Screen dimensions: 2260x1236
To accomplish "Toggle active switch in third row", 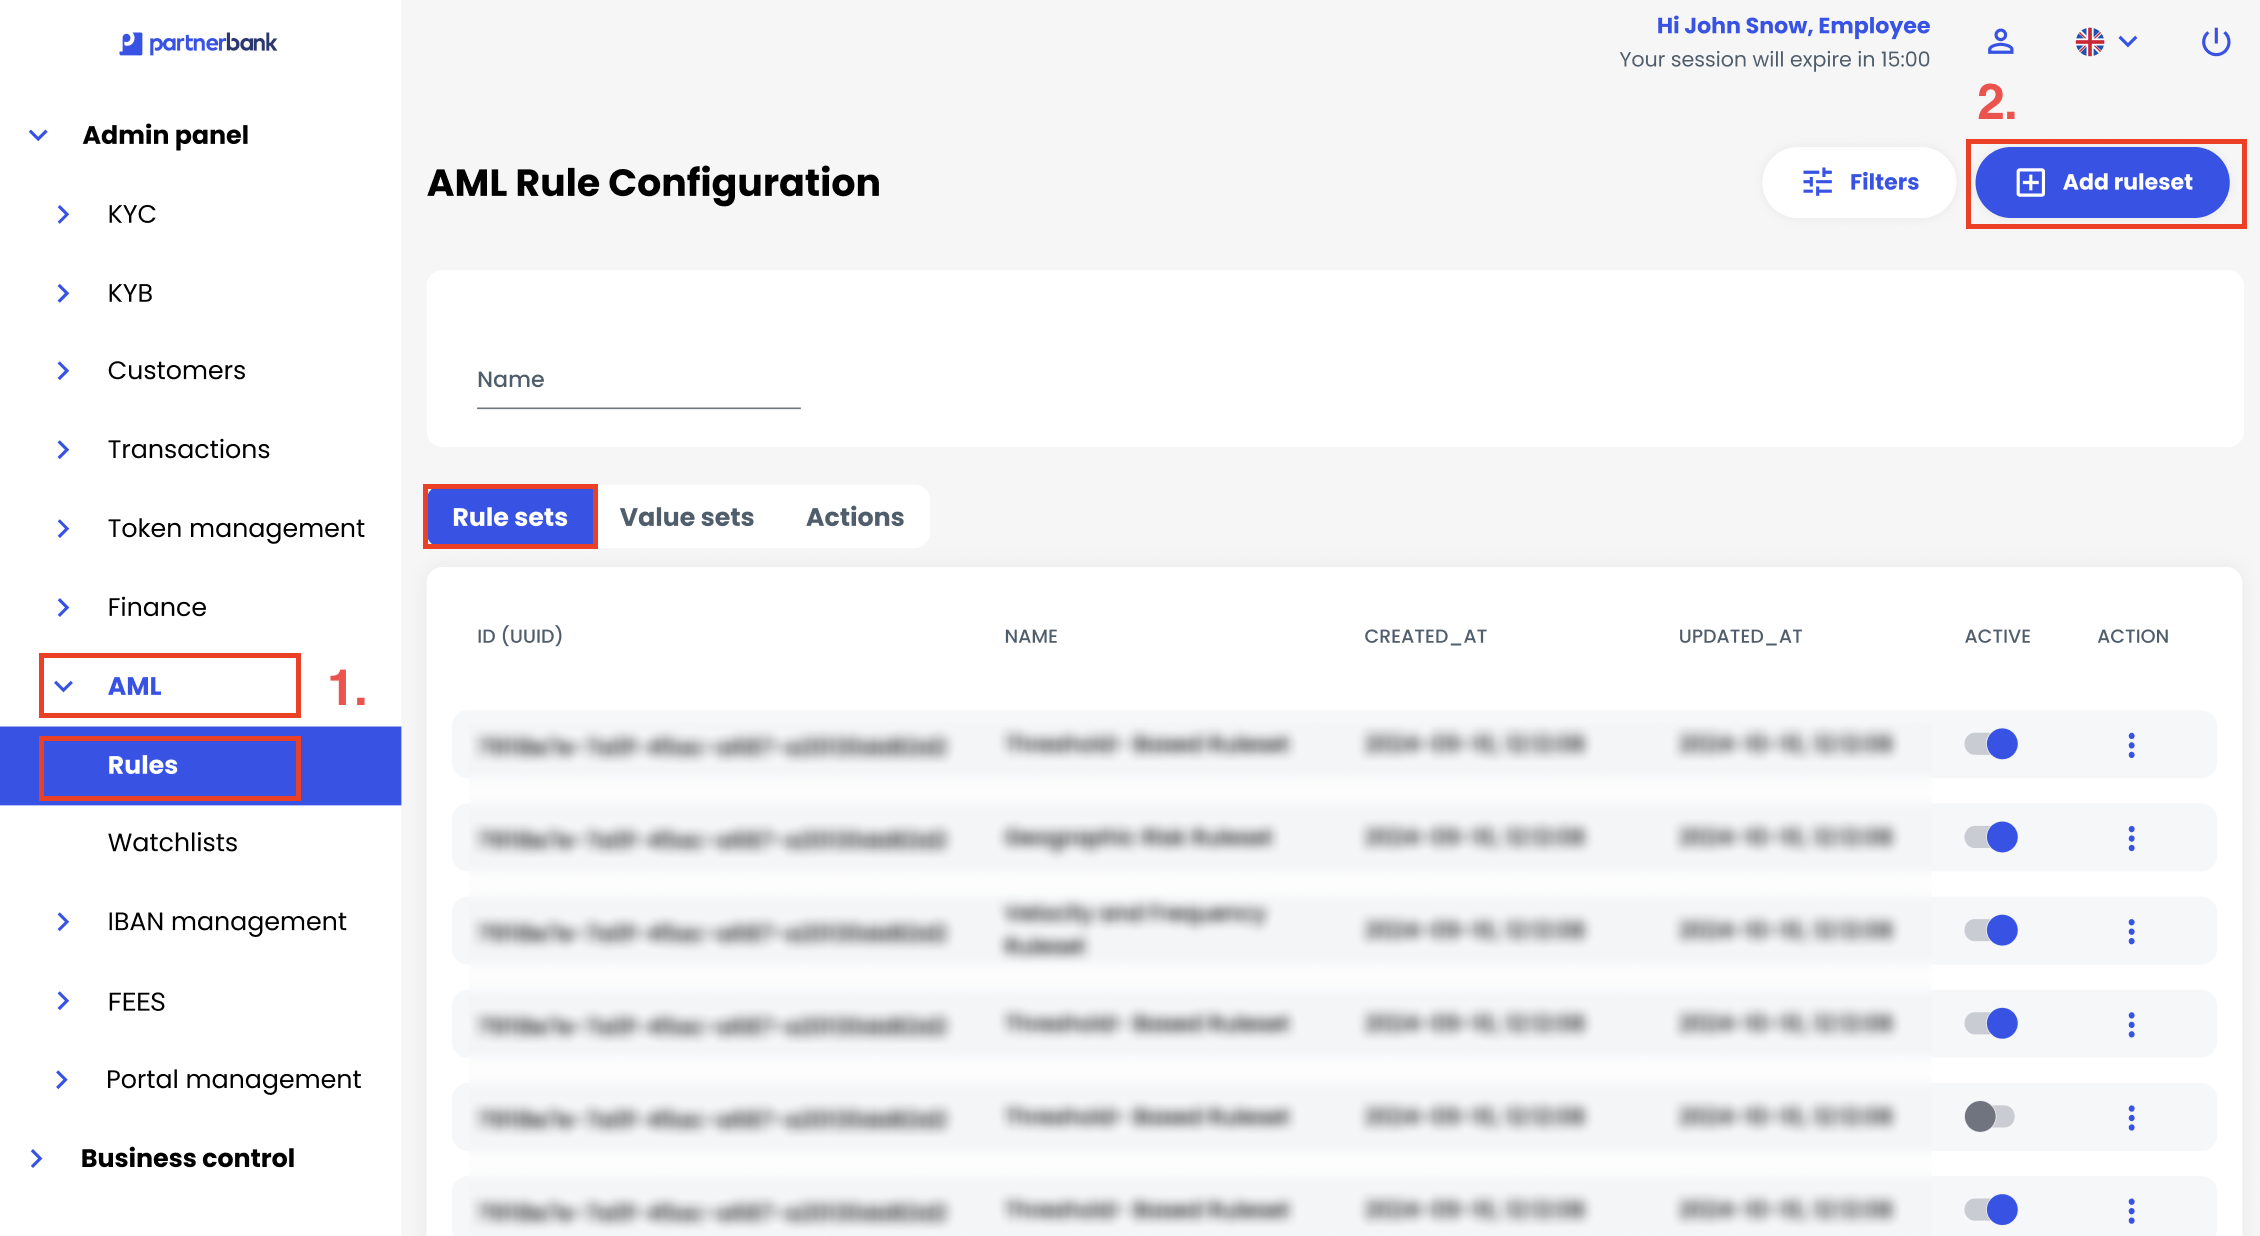I will (1991, 930).
